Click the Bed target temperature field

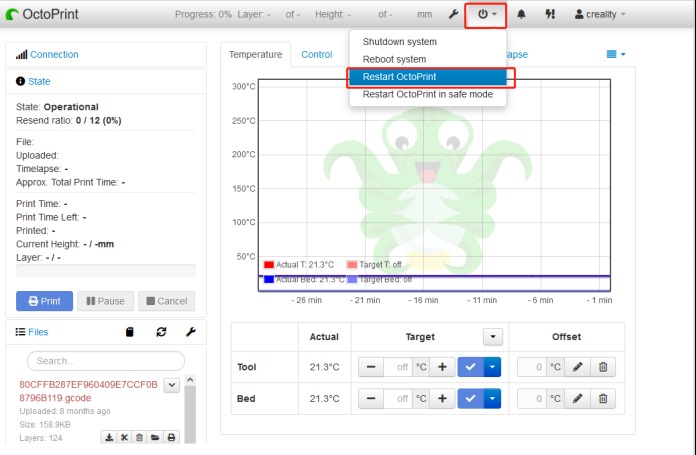[398, 399]
